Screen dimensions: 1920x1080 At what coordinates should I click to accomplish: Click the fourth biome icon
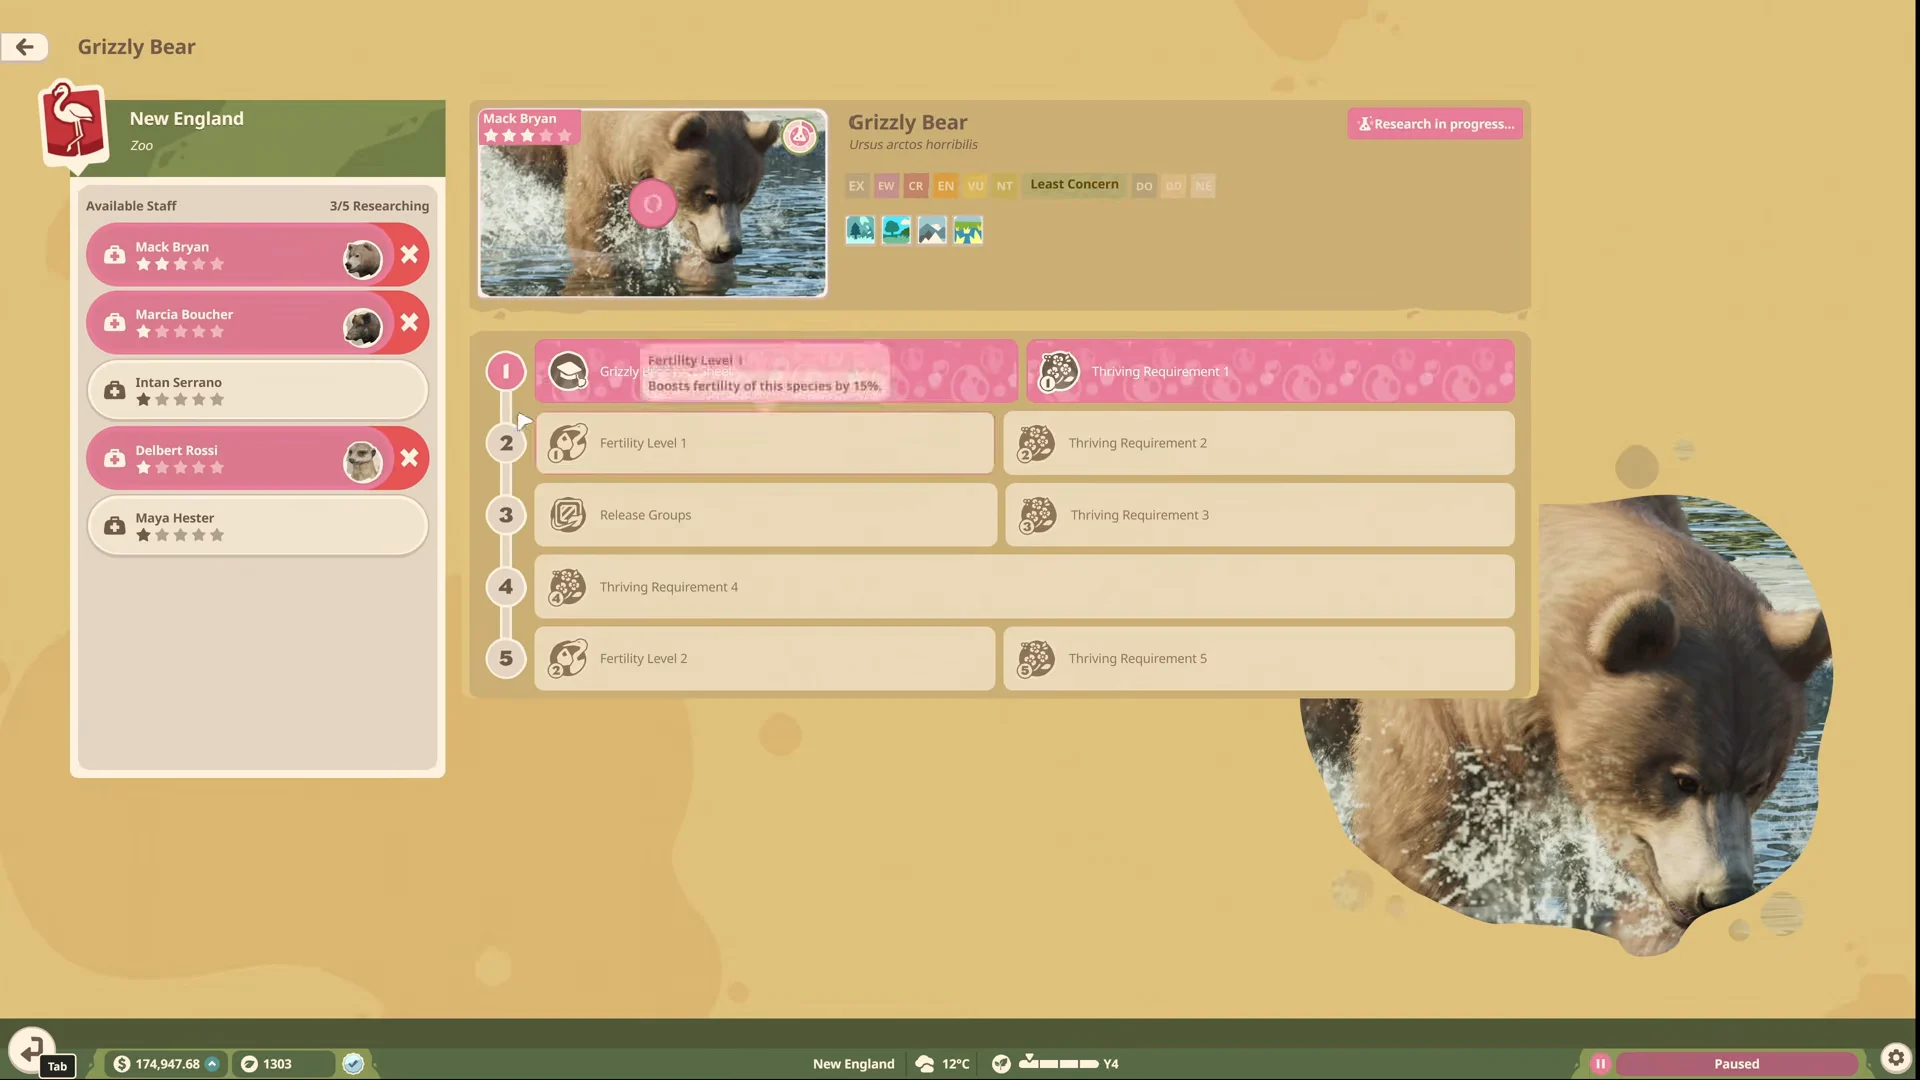pos(968,230)
